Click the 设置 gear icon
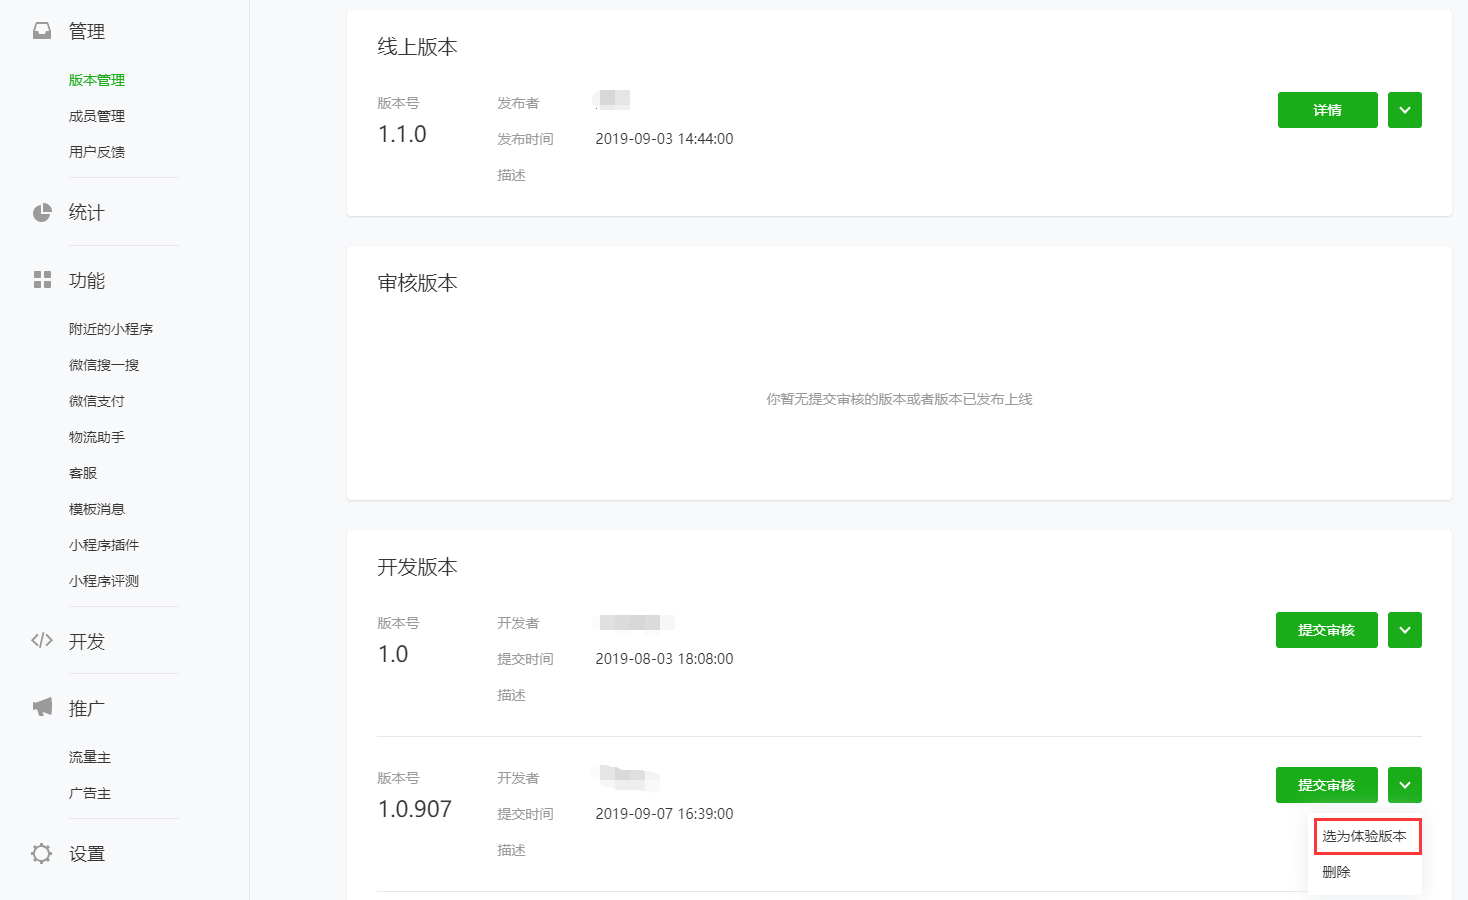The height and width of the screenshot is (900, 1468). (x=42, y=853)
